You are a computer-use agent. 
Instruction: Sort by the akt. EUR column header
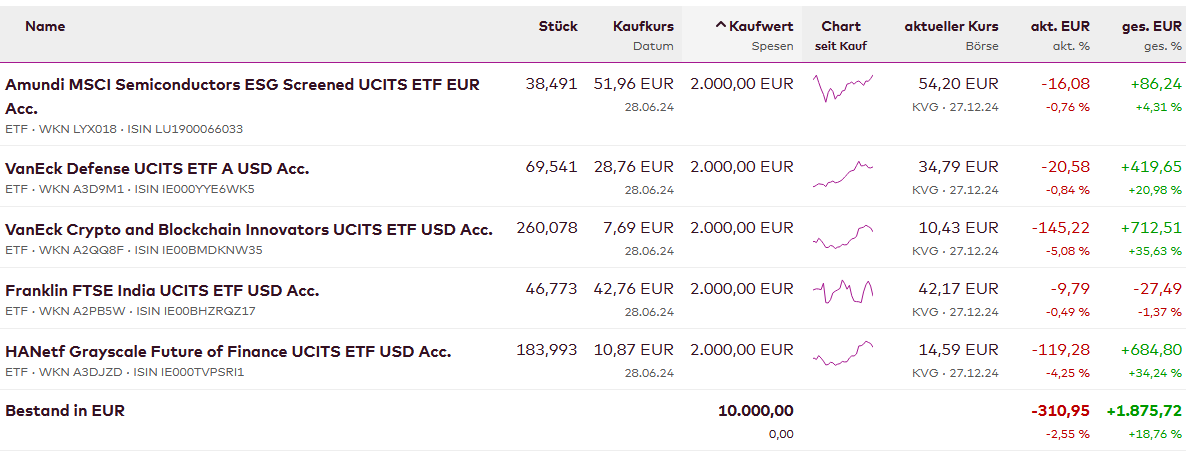[1060, 27]
